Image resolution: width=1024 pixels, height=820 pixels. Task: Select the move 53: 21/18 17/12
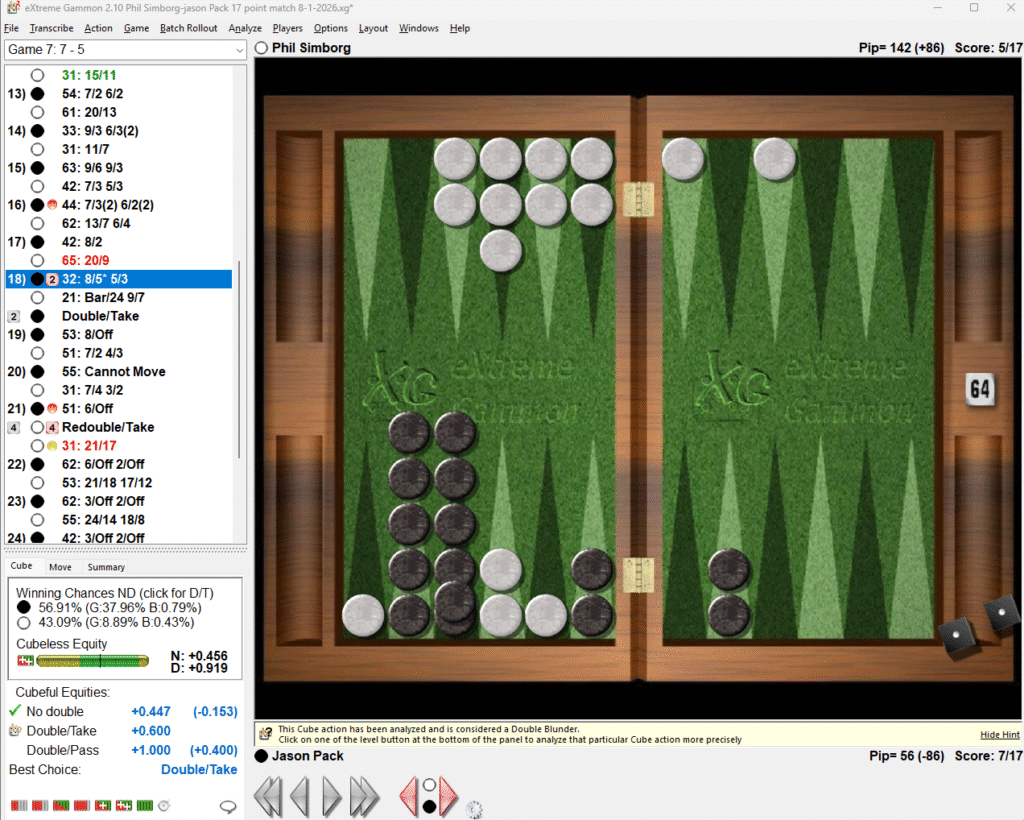coord(107,483)
